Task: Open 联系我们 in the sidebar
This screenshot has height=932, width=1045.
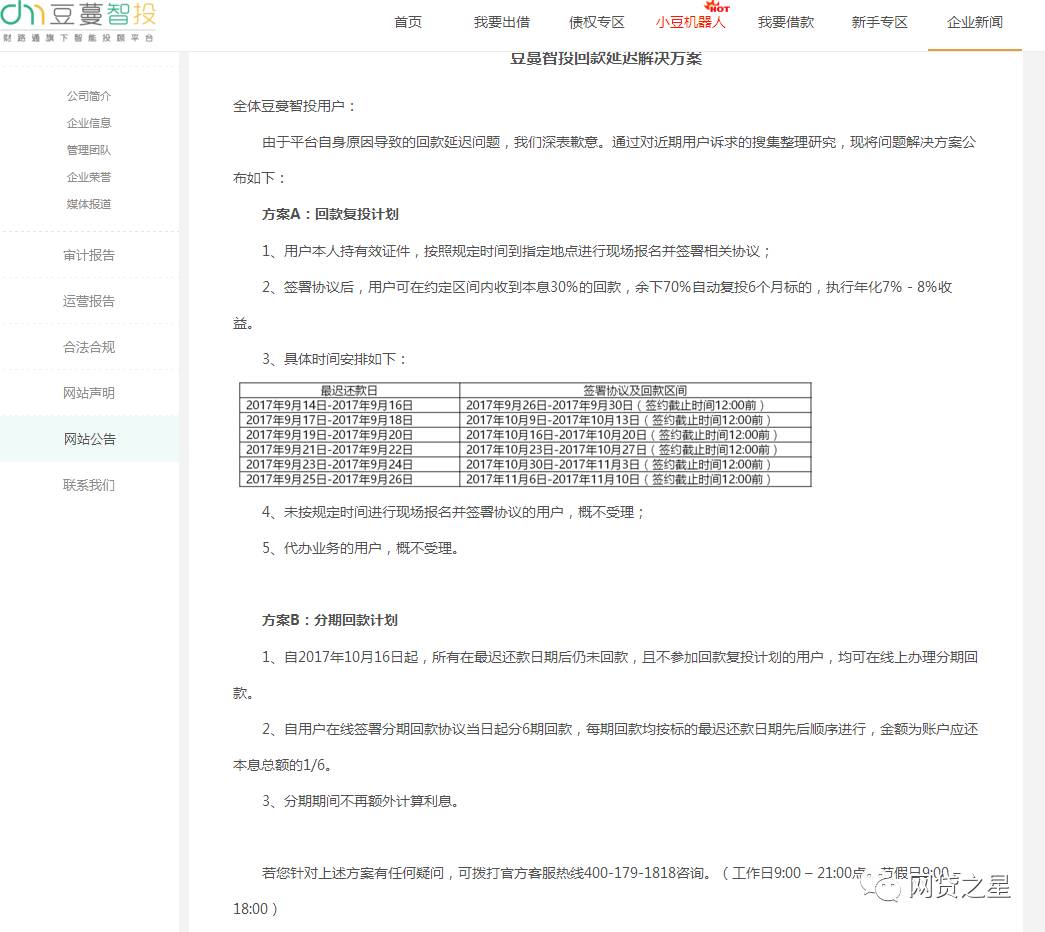Action: point(89,485)
